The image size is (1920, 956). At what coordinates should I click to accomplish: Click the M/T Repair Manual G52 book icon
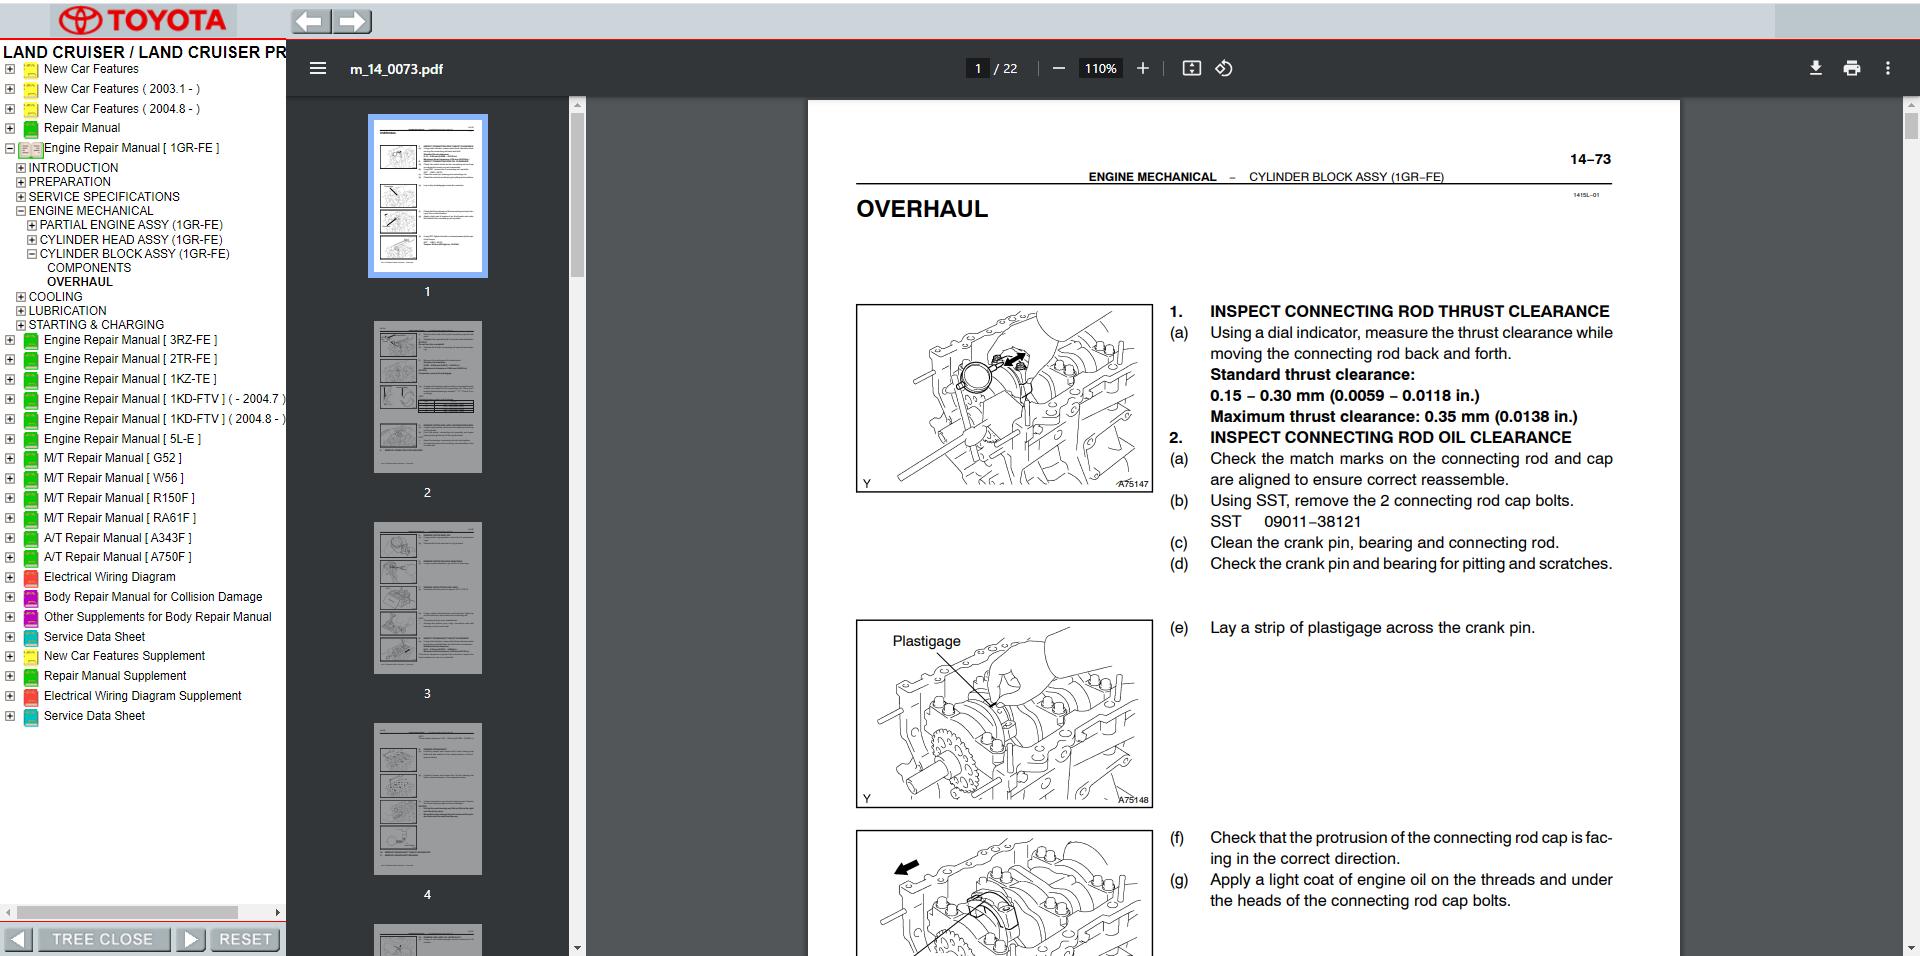point(31,459)
